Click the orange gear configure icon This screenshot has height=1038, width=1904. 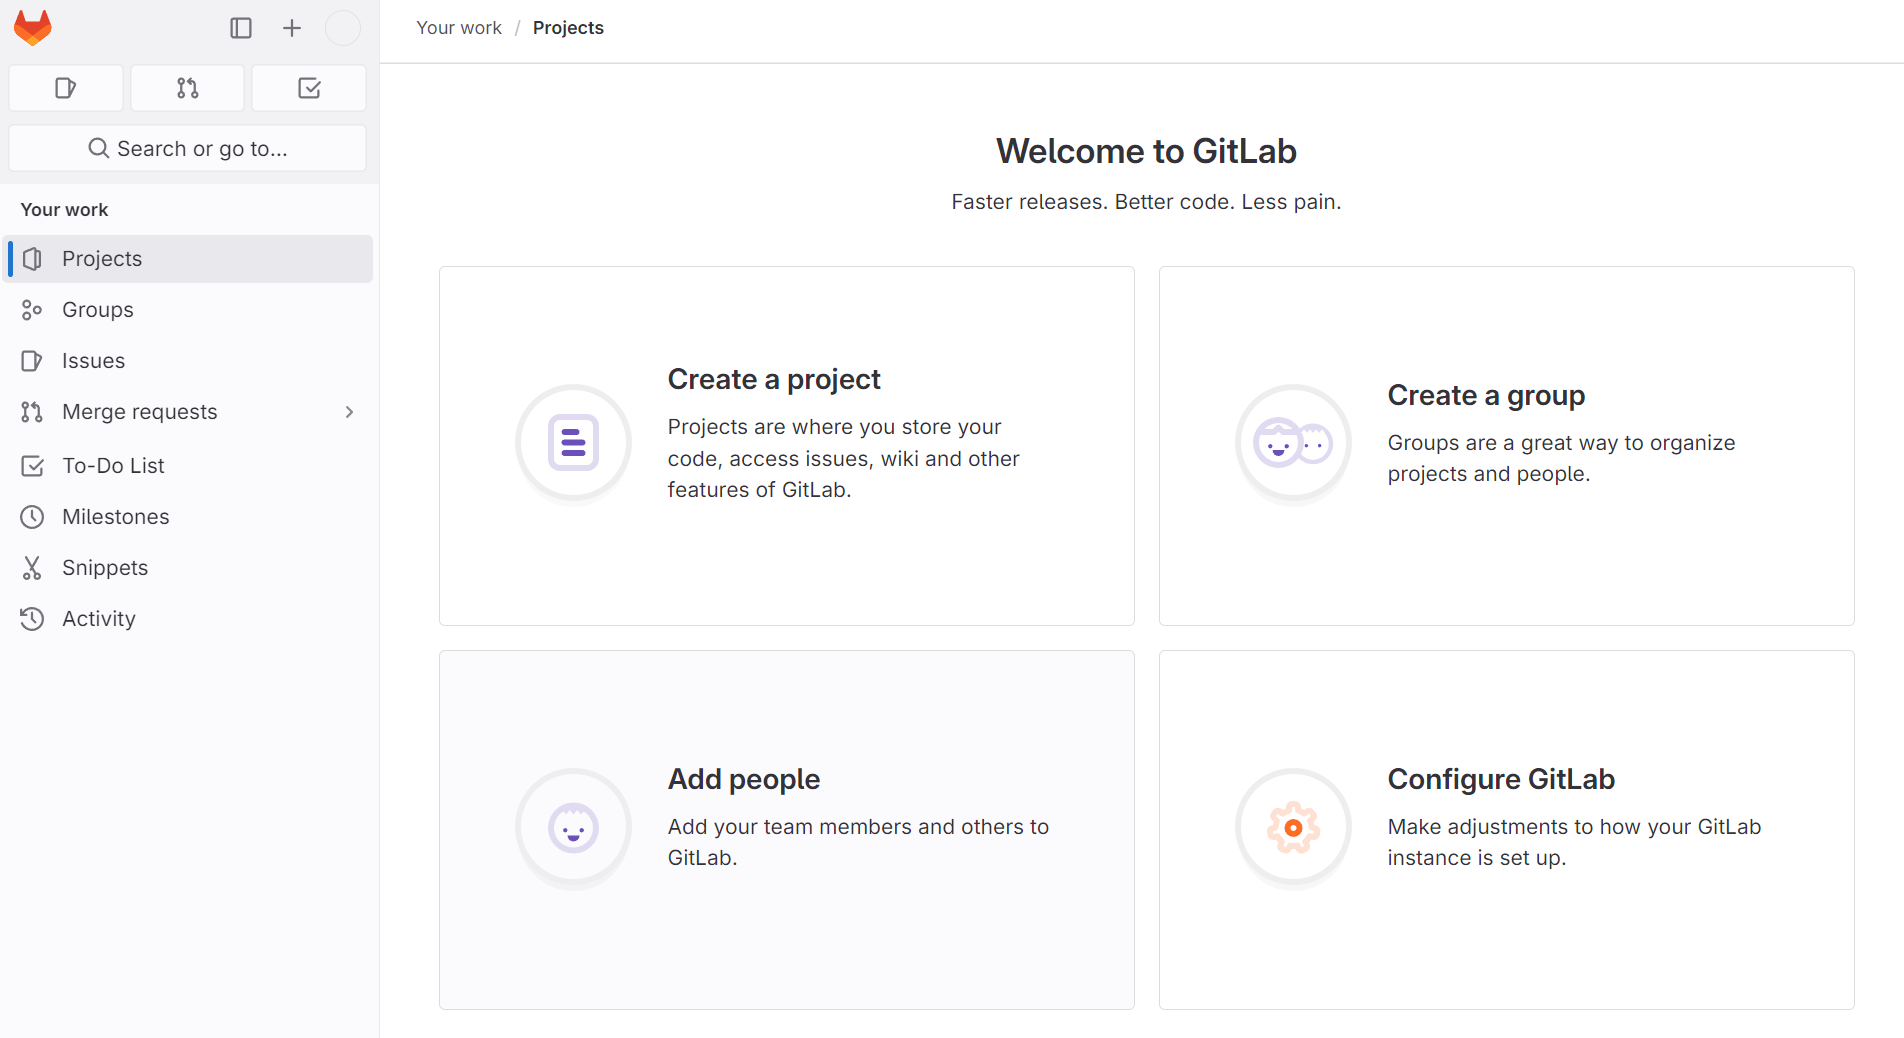[1293, 827]
